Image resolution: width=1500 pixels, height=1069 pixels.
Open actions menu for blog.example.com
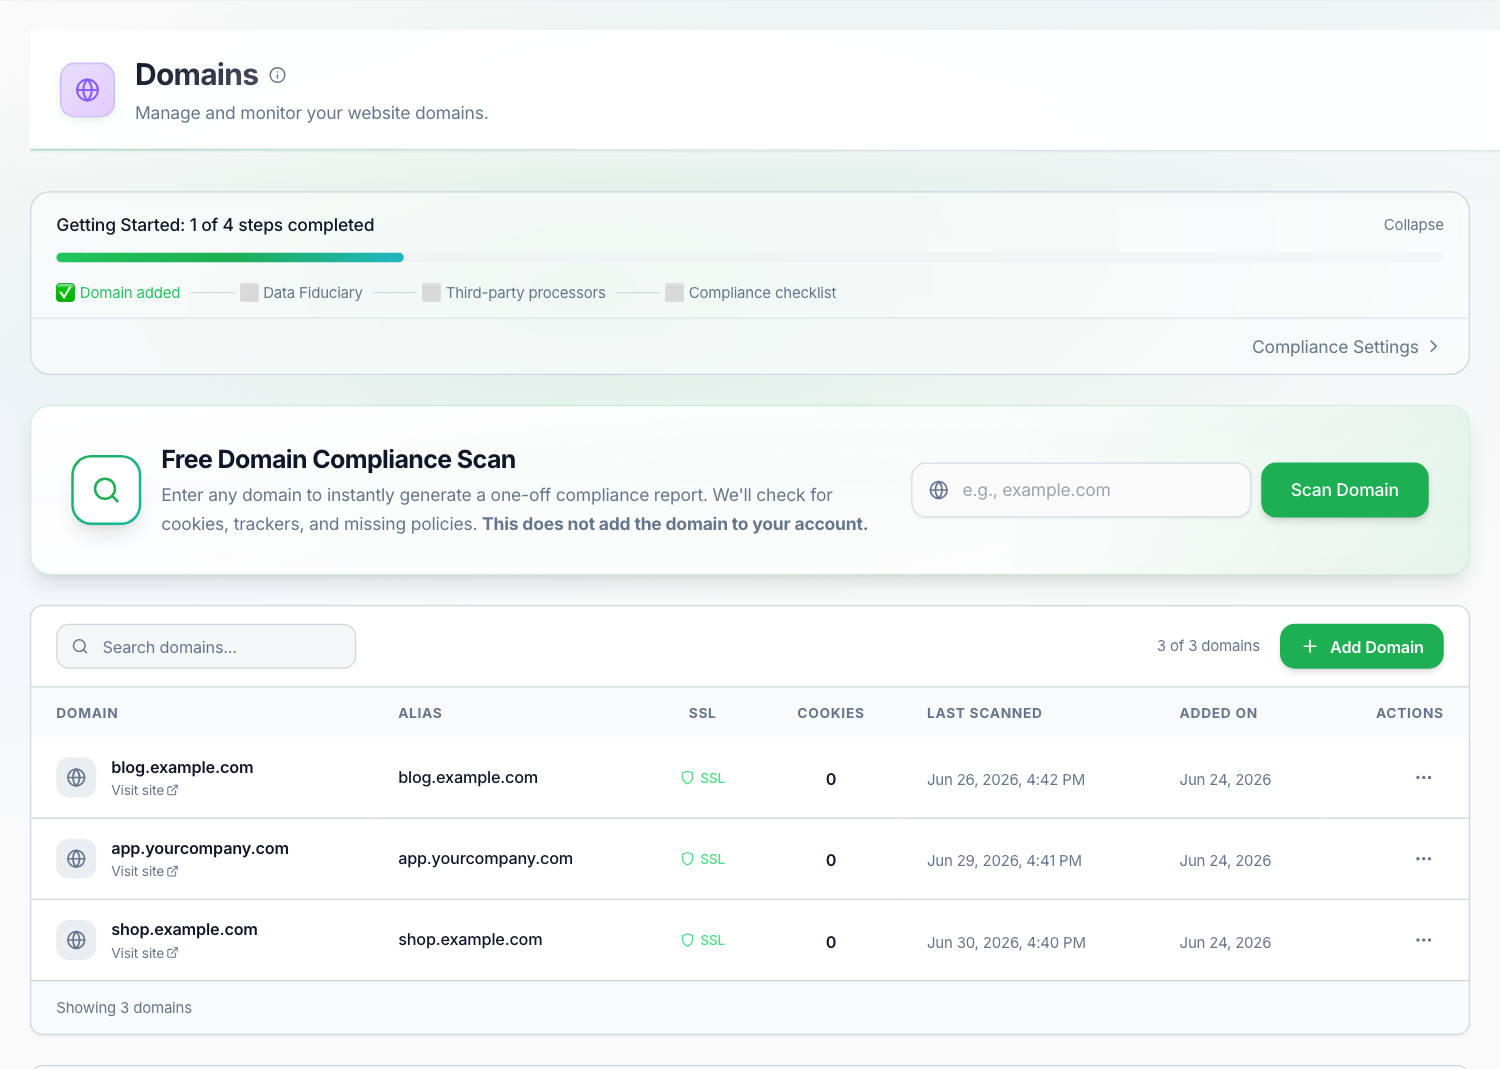click(1424, 778)
